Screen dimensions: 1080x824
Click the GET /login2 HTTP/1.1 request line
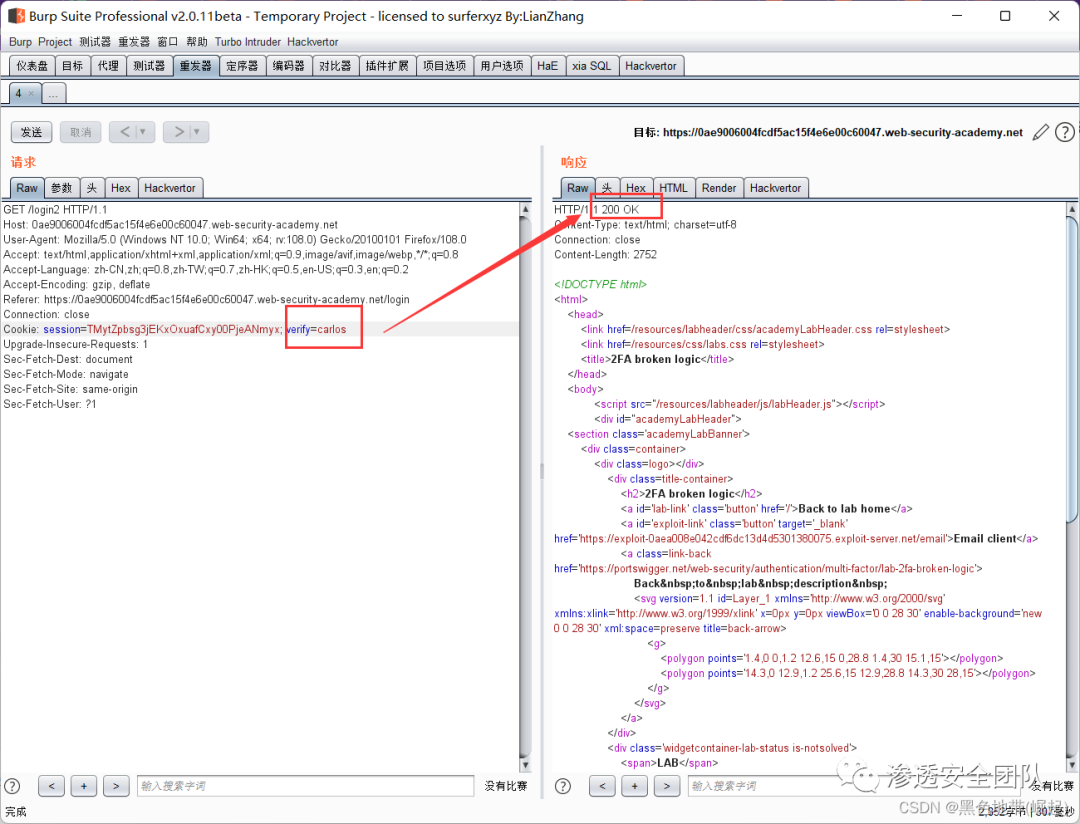pos(55,209)
